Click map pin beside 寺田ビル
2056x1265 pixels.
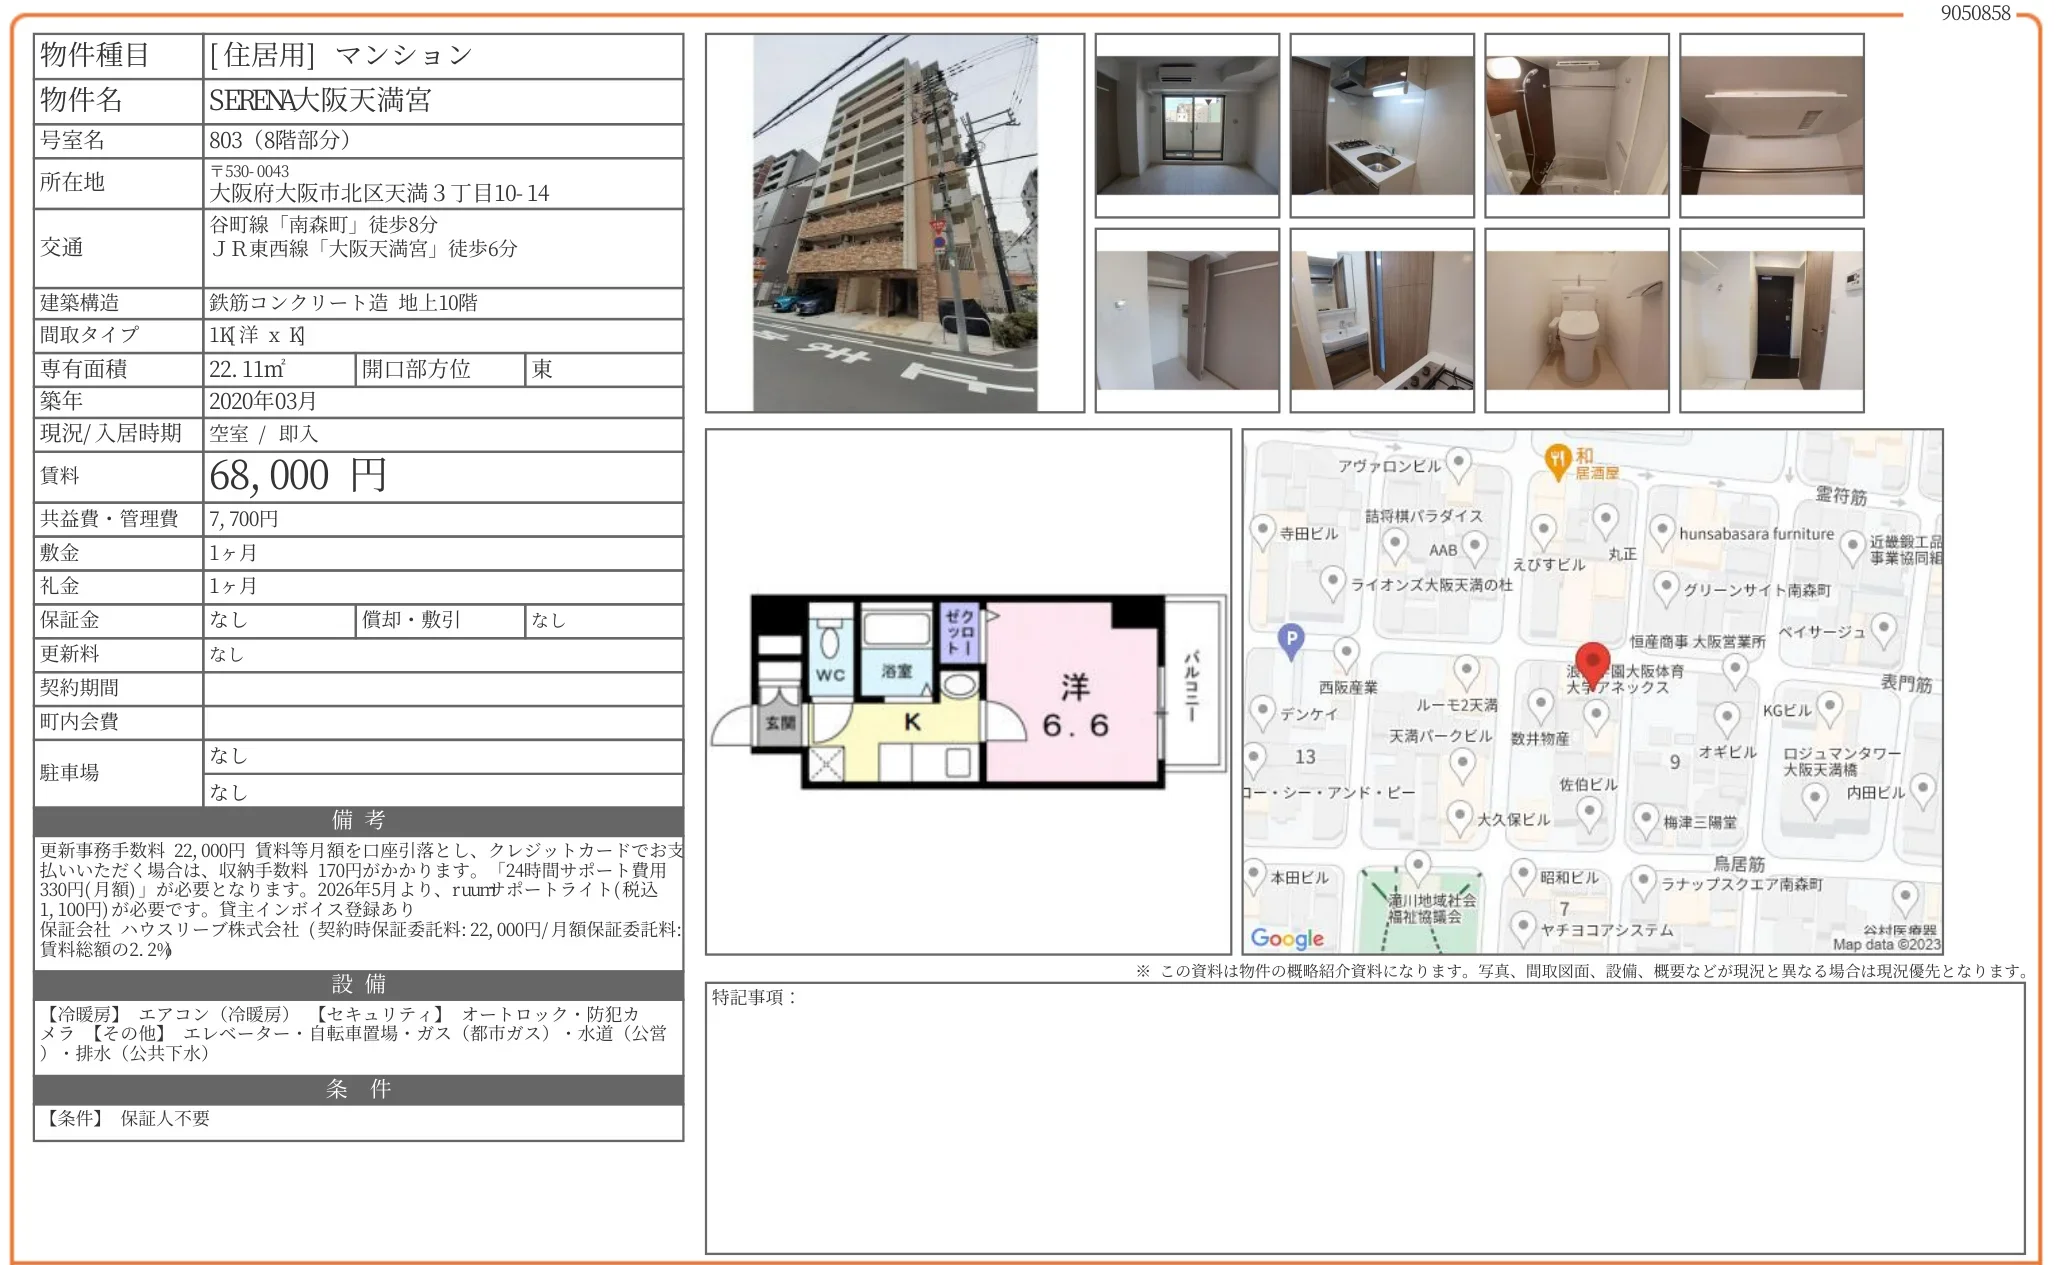point(1263,531)
